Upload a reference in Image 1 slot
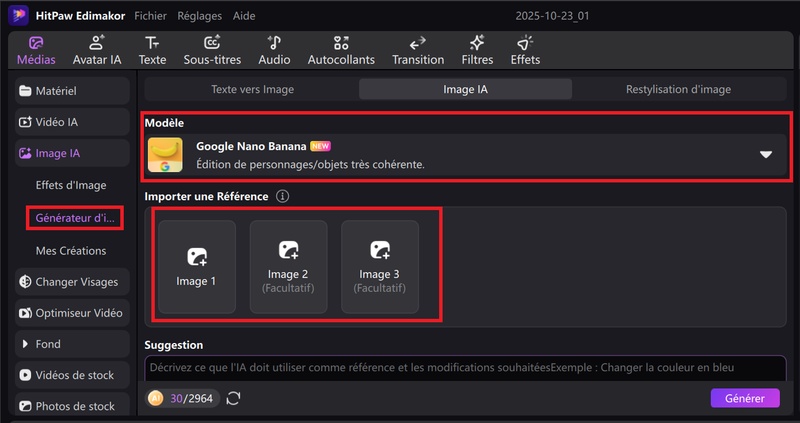Image resolution: width=800 pixels, height=423 pixels. click(196, 266)
